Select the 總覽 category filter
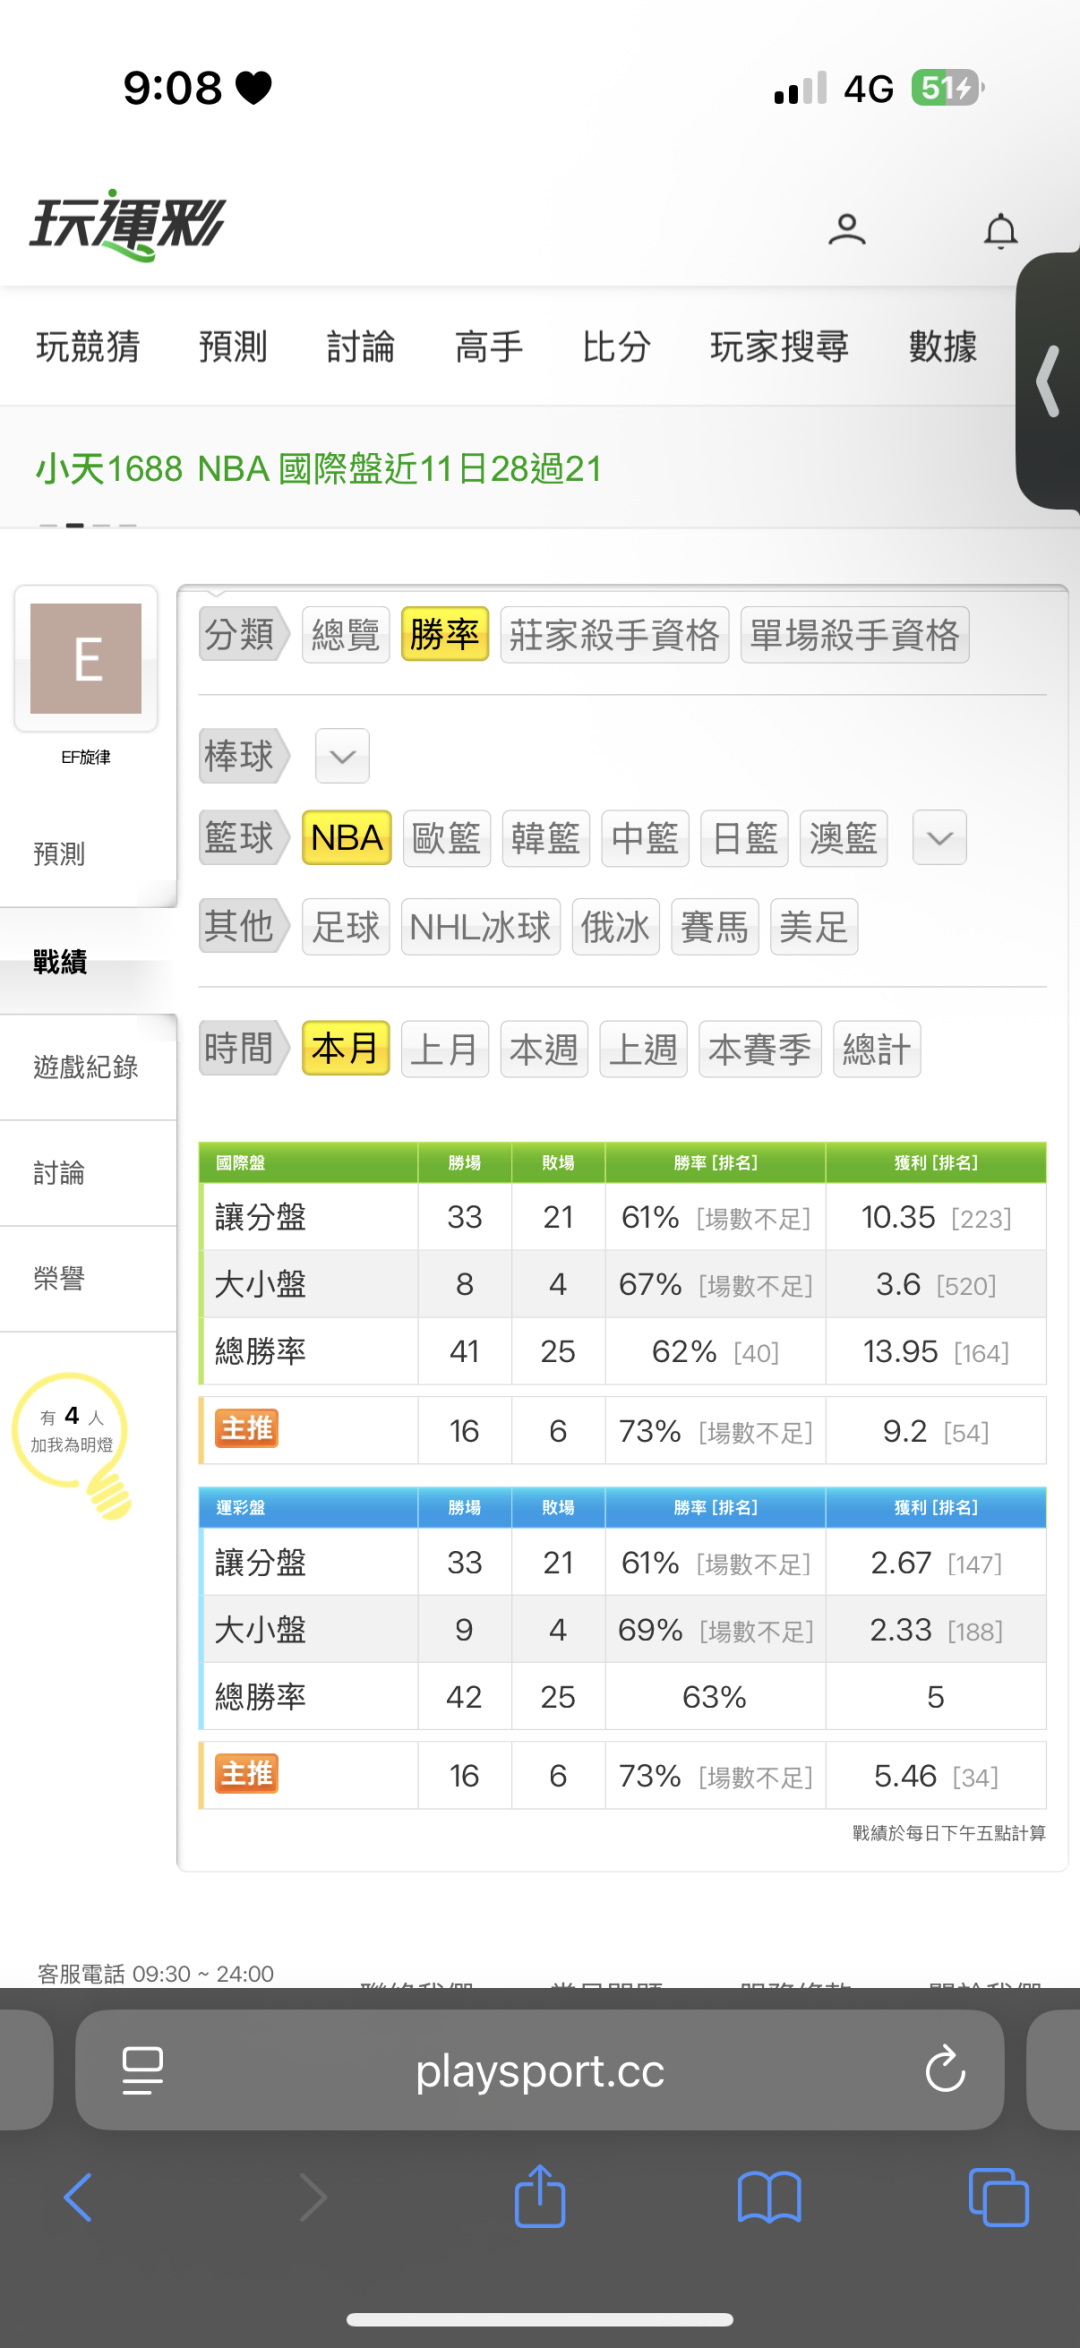The width and height of the screenshot is (1080, 2348). tap(345, 634)
